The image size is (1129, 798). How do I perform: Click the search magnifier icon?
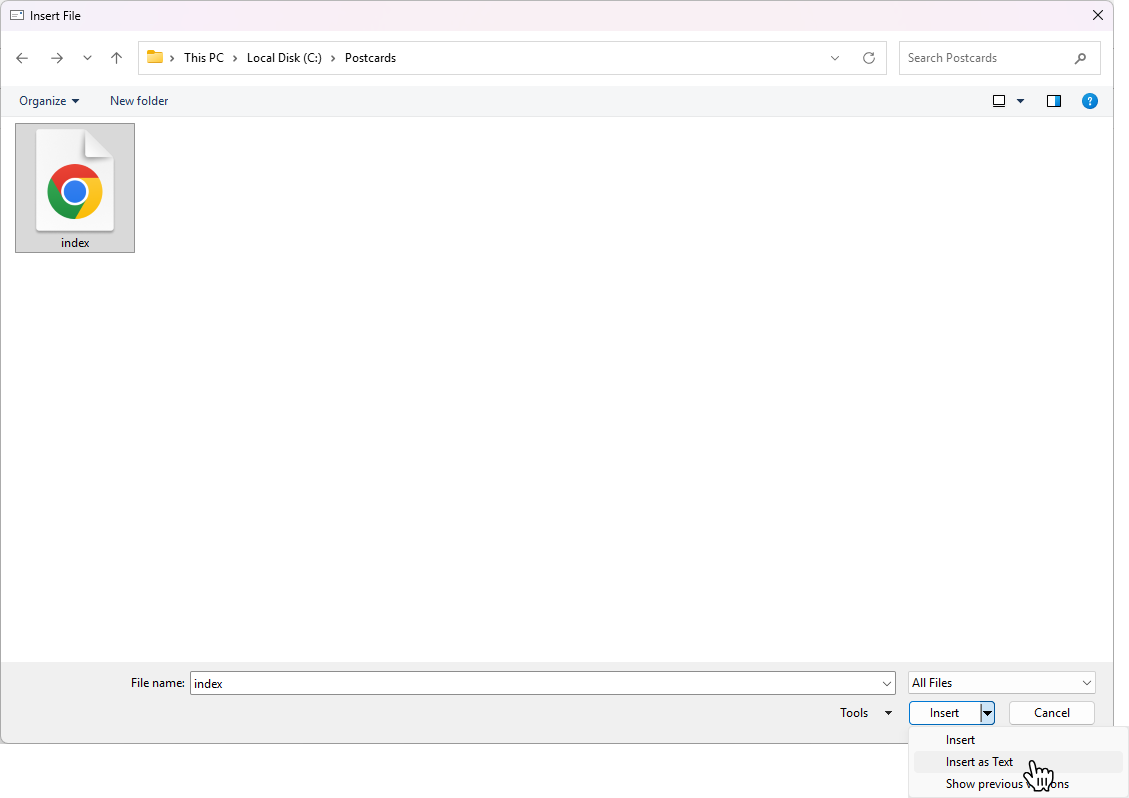point(1080,58)
